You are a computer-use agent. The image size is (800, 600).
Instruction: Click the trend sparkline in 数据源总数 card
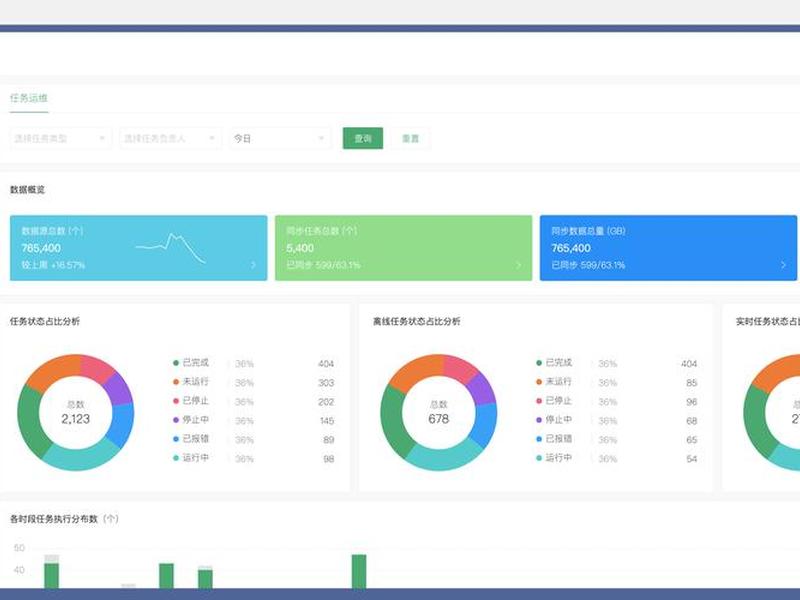pos(170,248)
